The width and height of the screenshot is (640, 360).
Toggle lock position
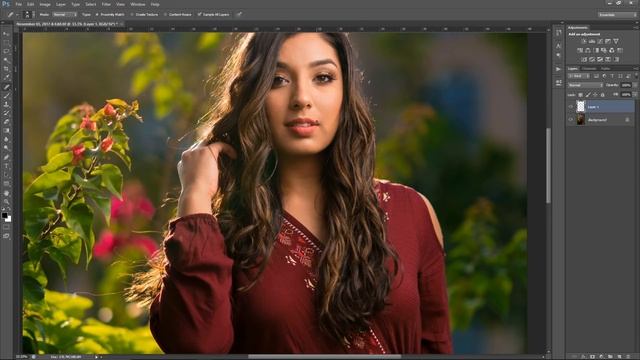pyautogui.click(x=595, y=95)
